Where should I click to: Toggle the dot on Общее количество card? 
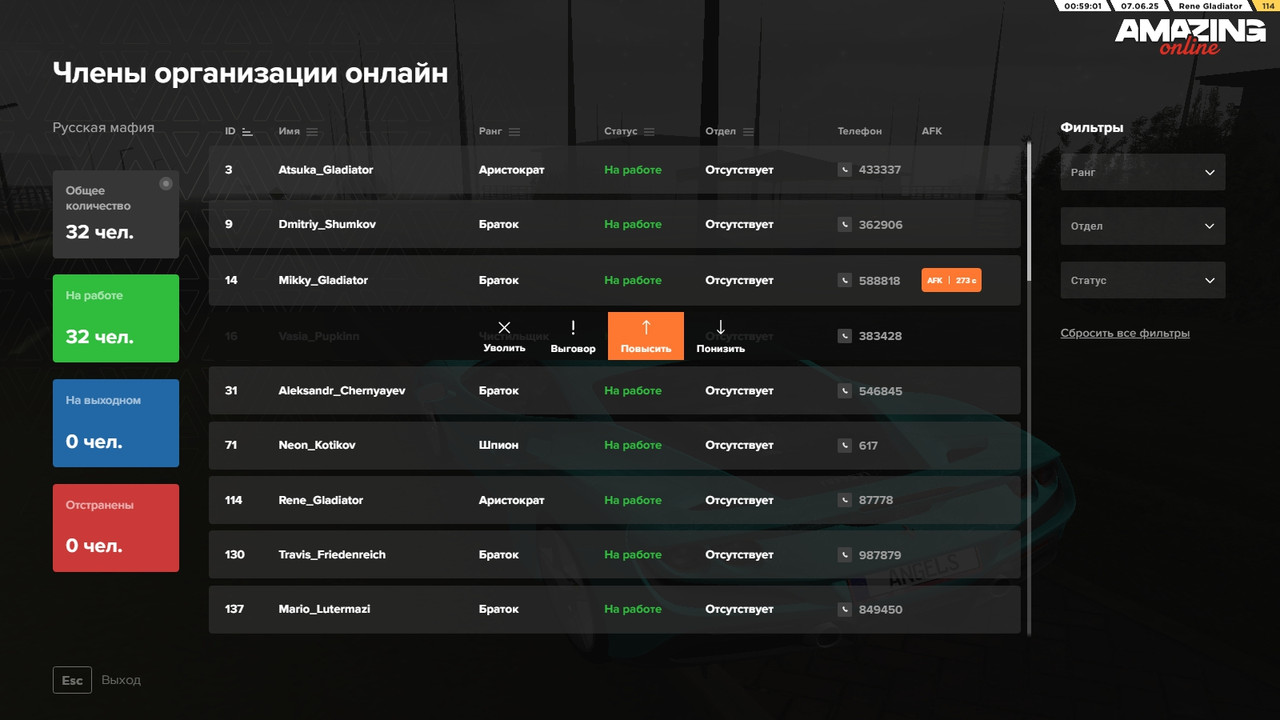coord(166,184)
